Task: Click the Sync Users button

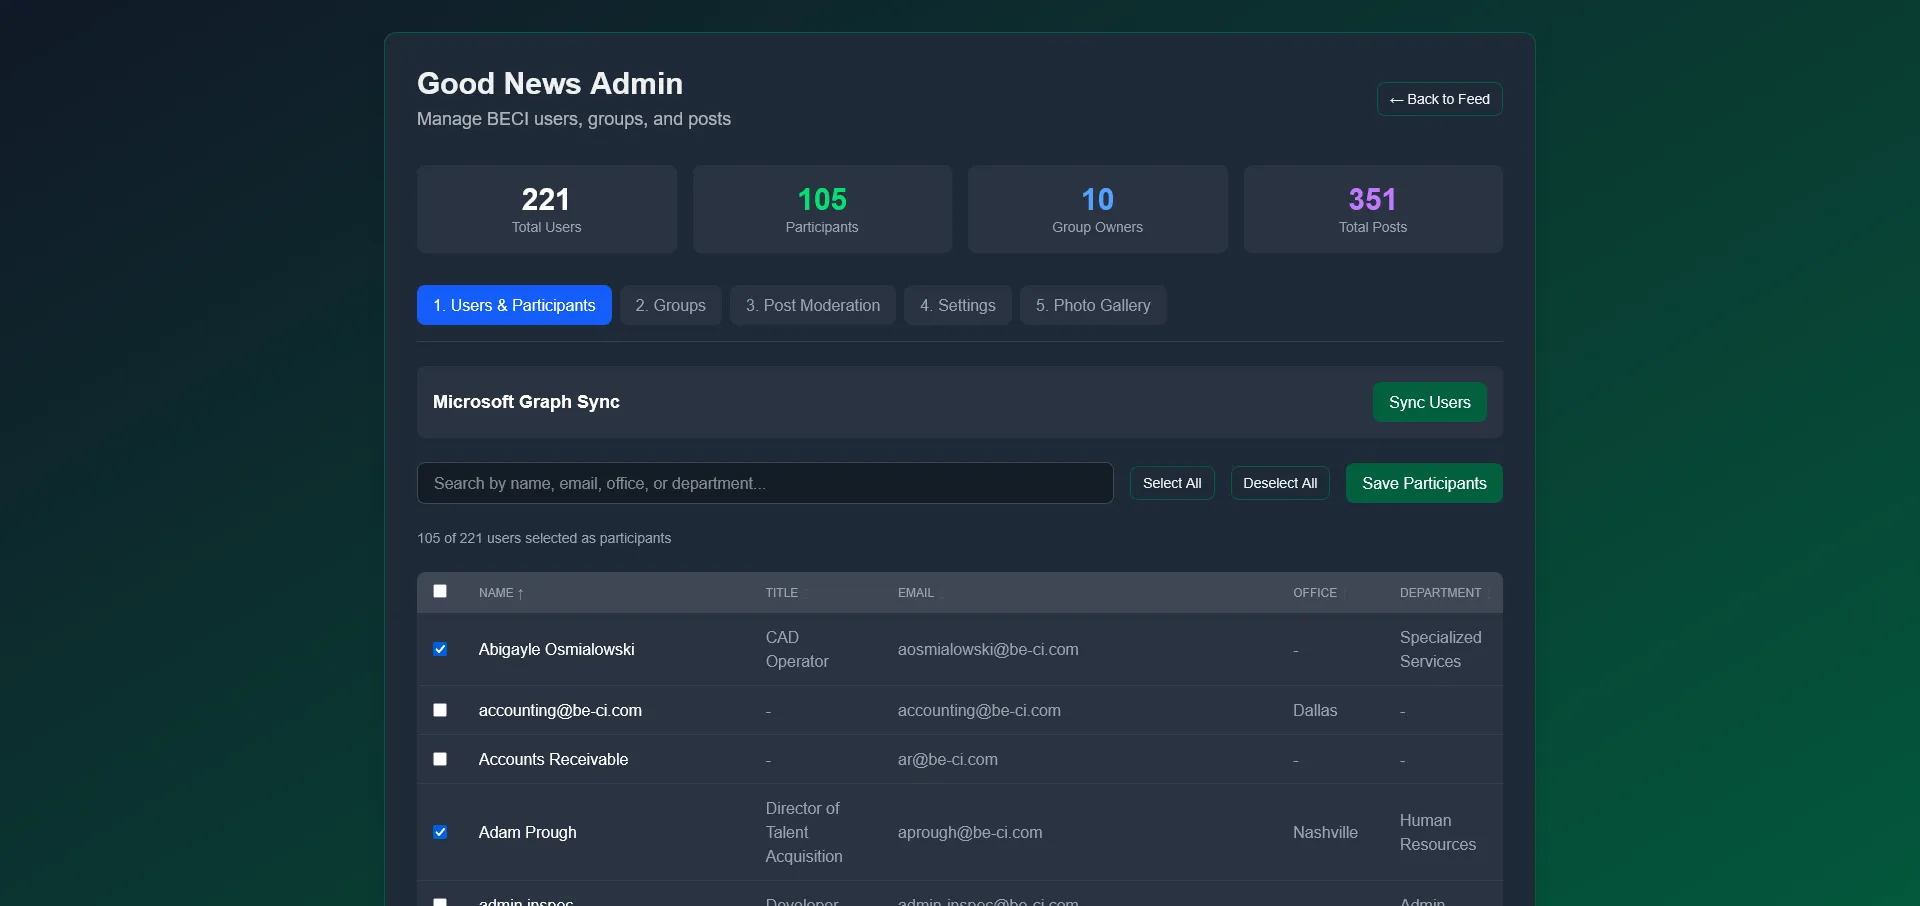Action: pos(1429,402)
